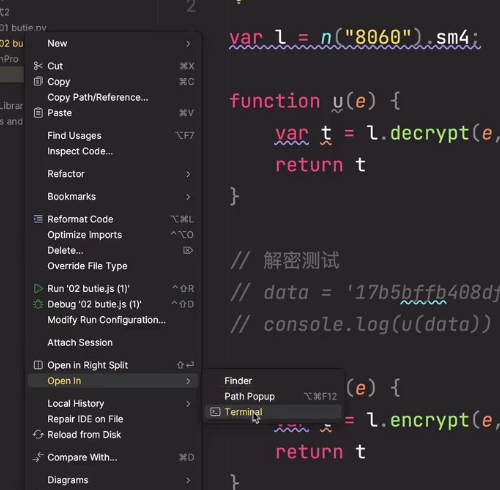
Task: Click the Cut scissors icon
Action: click(x=38, y=66)
